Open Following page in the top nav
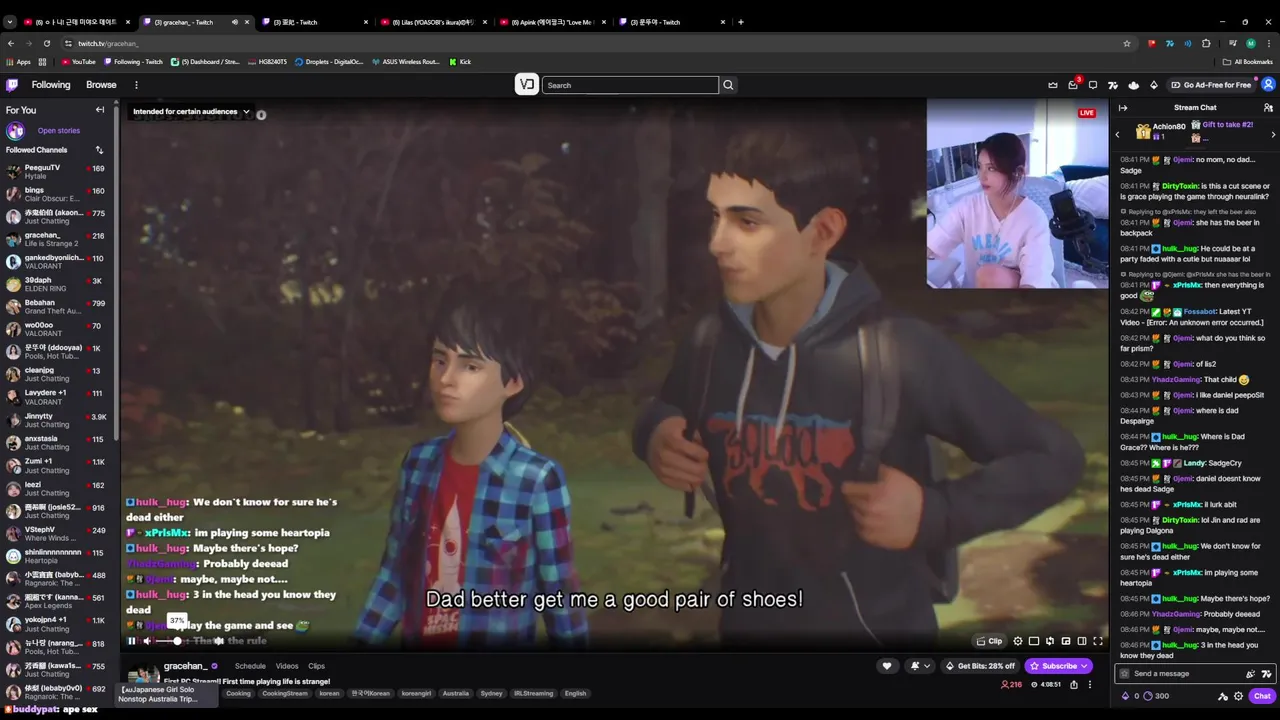The image size is (1280, 720). tap(51, 85)
